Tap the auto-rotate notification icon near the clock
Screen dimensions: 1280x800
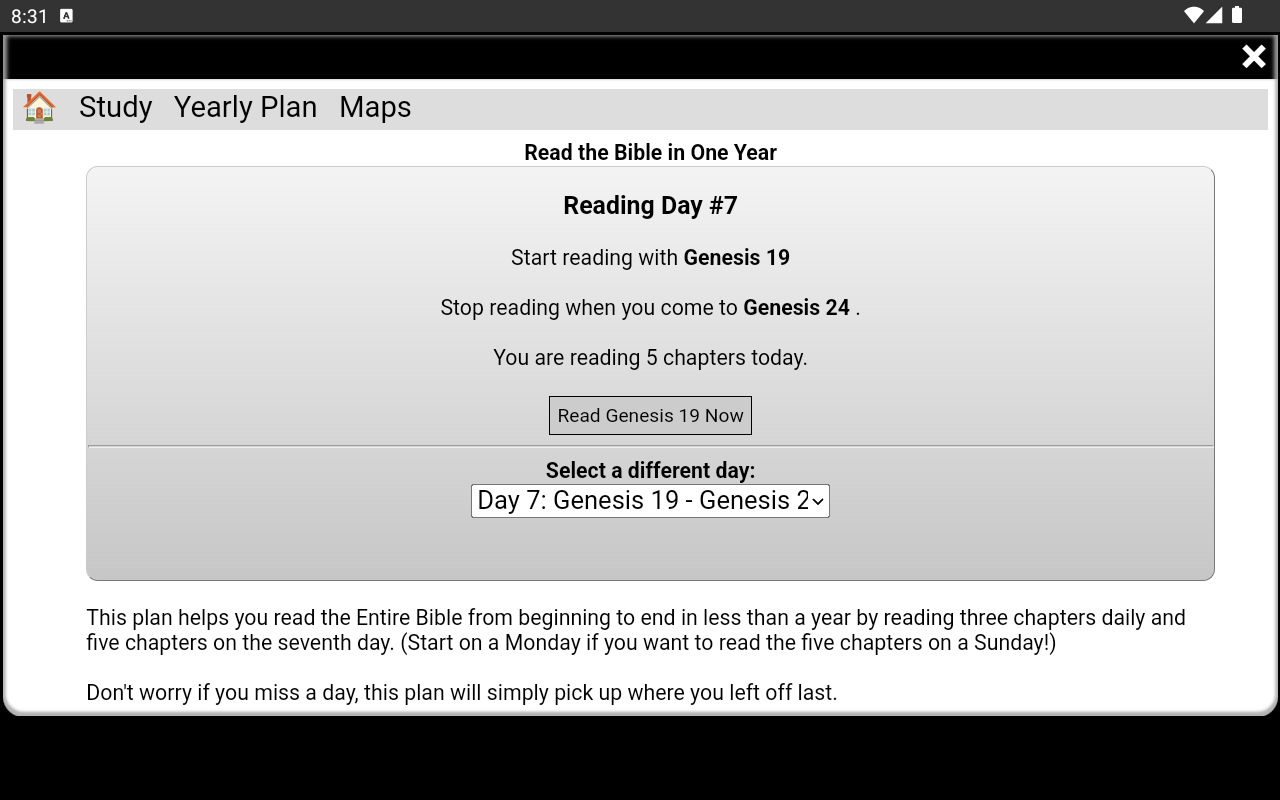coord(67,16)
